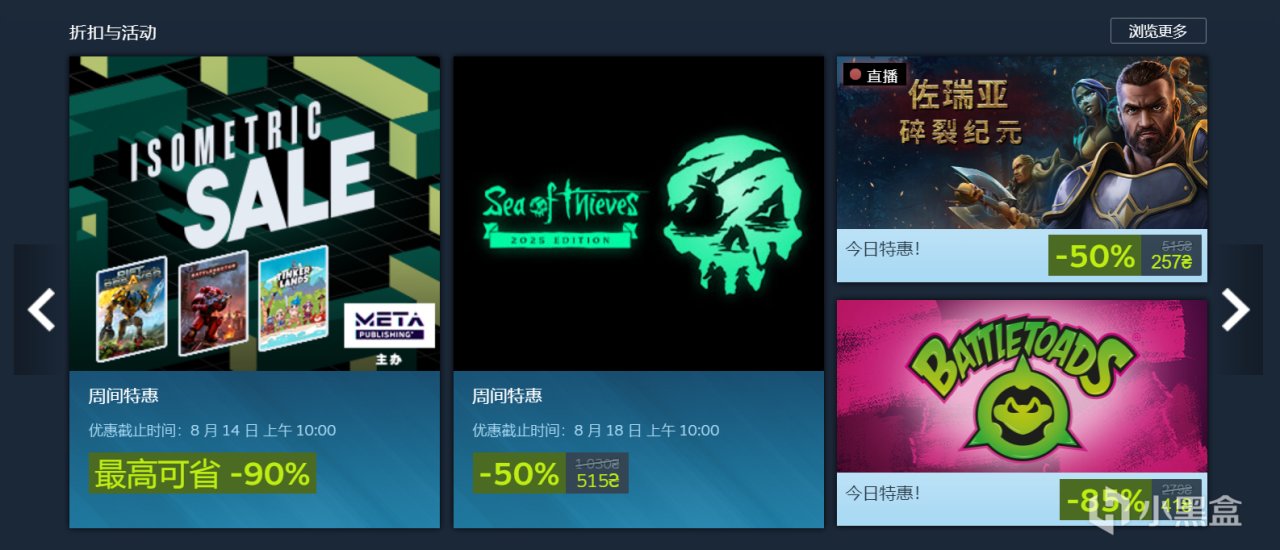The width and height of the screenshot is (1280, 550).
Task: Select the Tinkerlands game cover
Action: coord(293,297)
